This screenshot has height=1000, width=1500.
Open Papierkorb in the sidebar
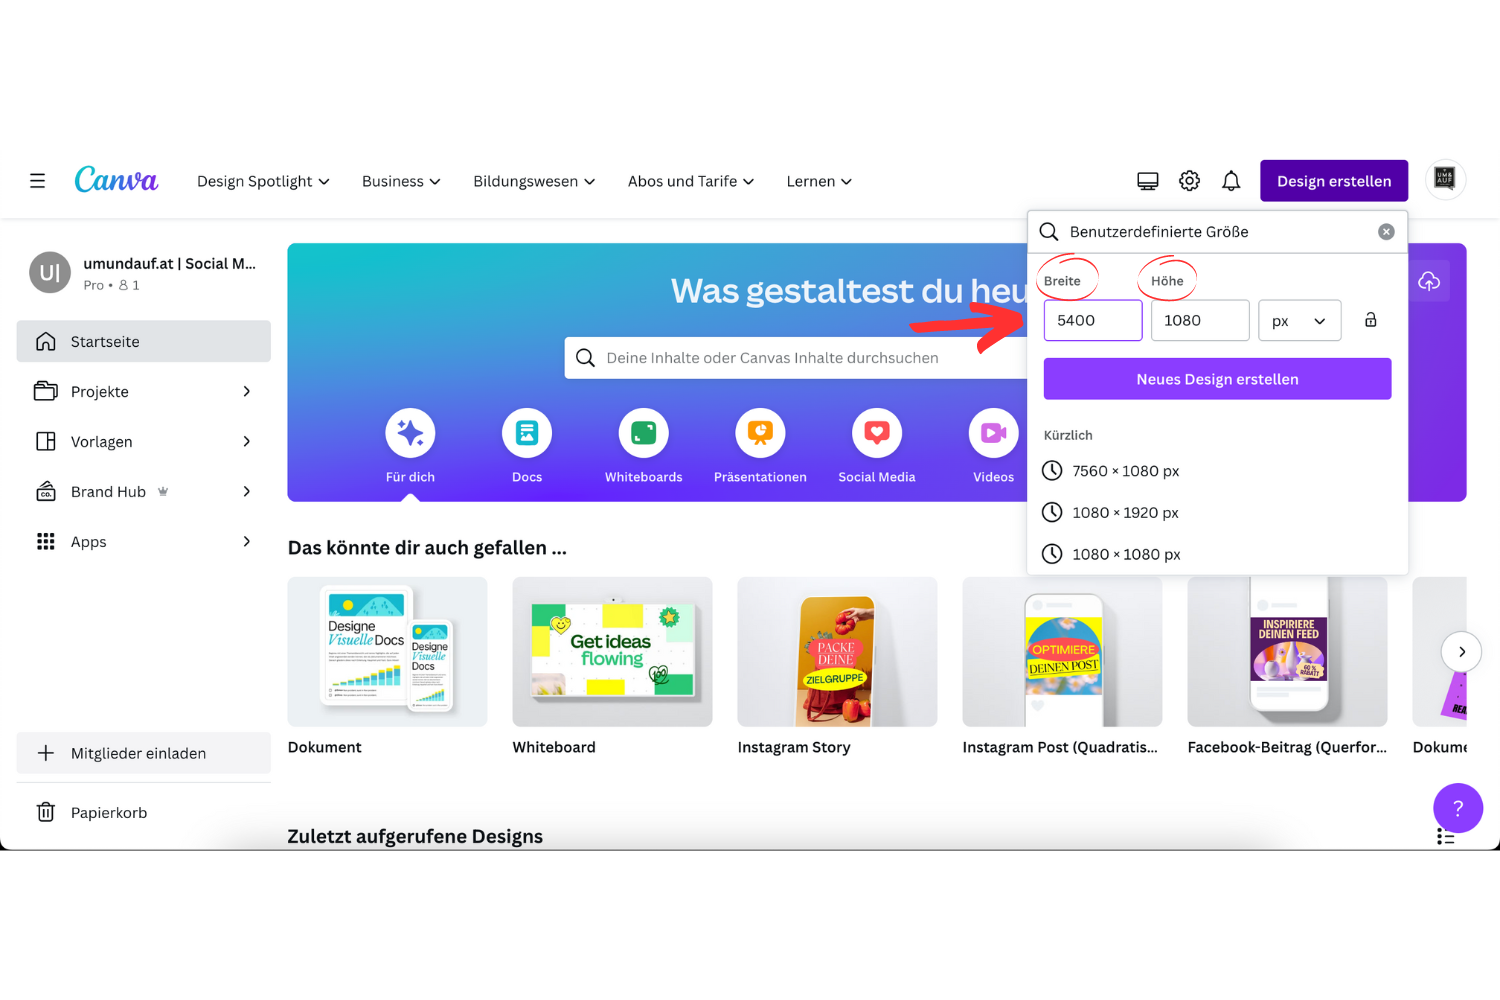[x=144, y=812]
